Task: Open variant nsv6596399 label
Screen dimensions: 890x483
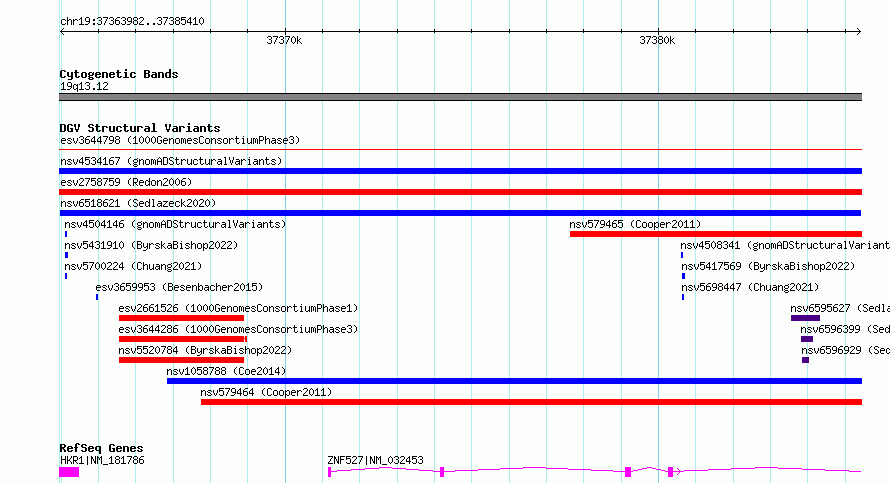Action: pos(845,329)
